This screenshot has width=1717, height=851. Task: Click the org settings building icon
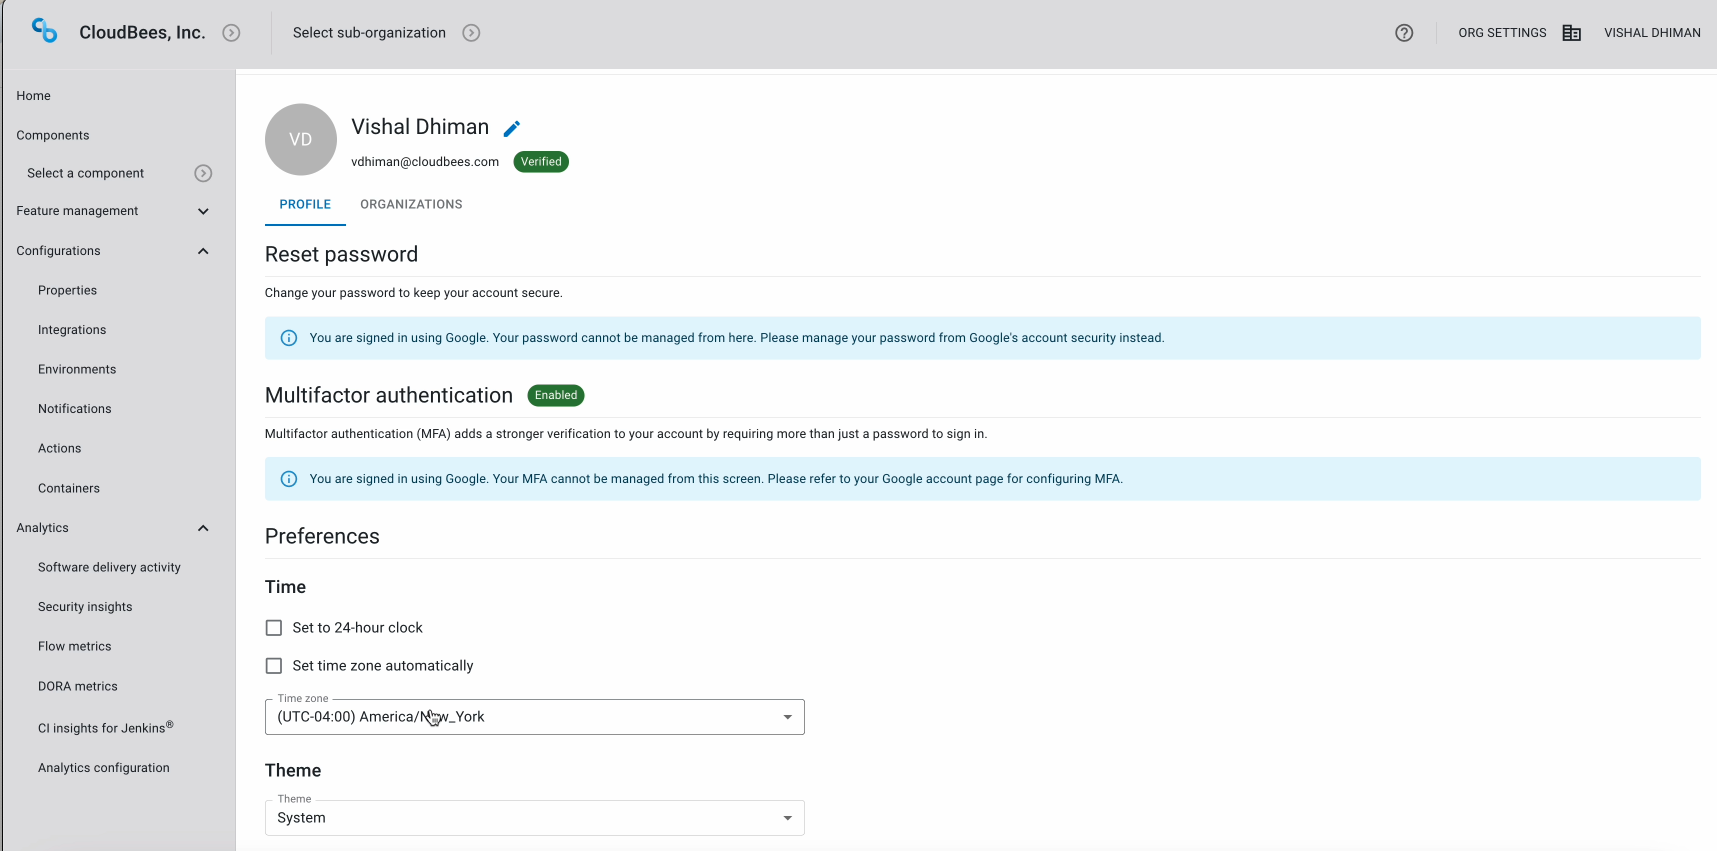pyautogui.click(x=1572, y=33)
